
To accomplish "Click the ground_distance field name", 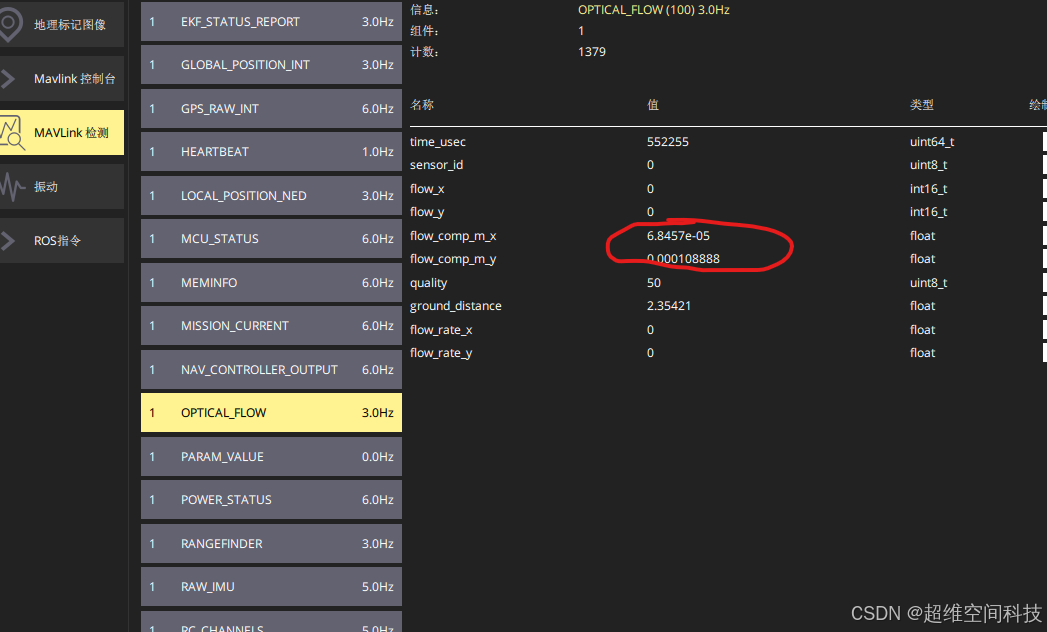I will pyautogui.click(x=456, y=305).
